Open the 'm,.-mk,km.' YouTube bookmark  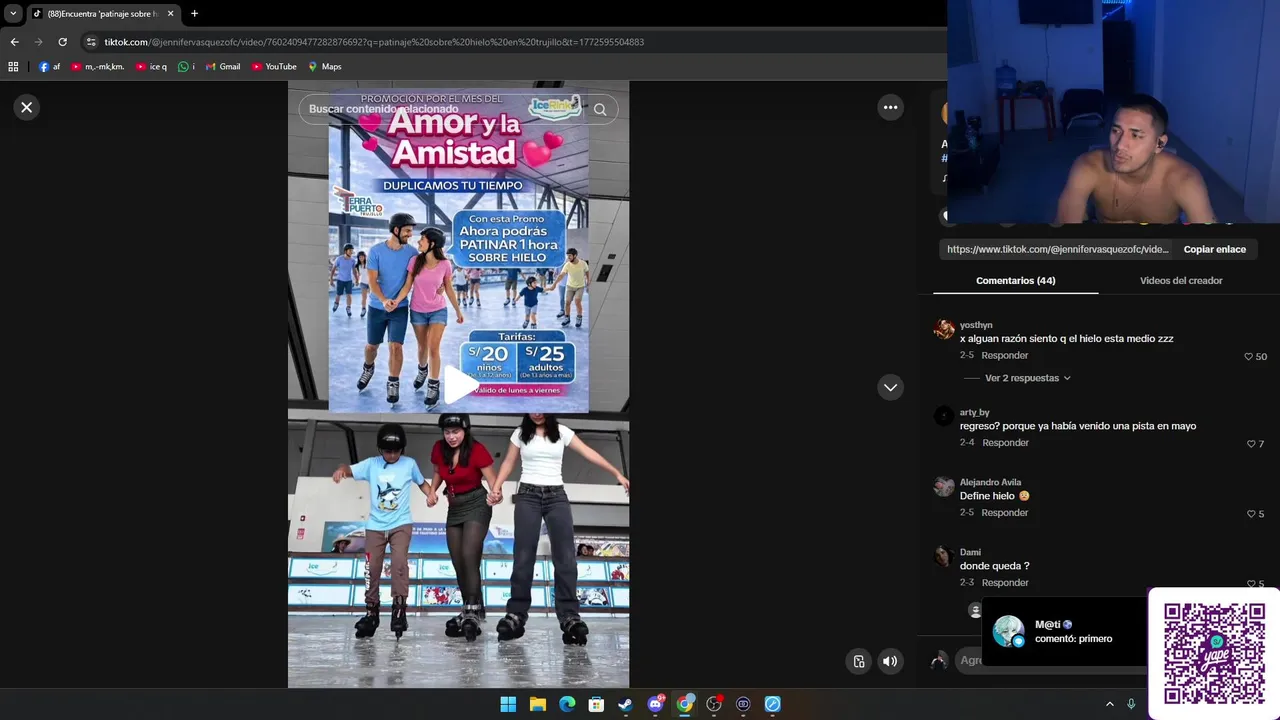[97, 67]
